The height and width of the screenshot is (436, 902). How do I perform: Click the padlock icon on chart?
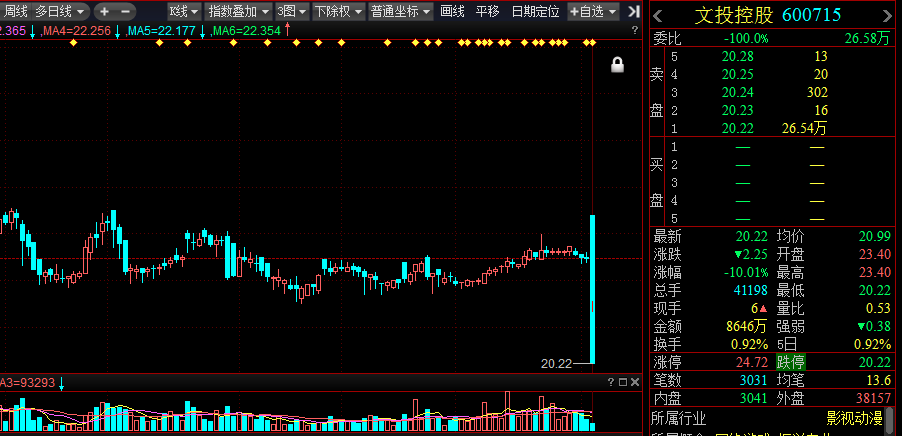click(x=617, y=64)
